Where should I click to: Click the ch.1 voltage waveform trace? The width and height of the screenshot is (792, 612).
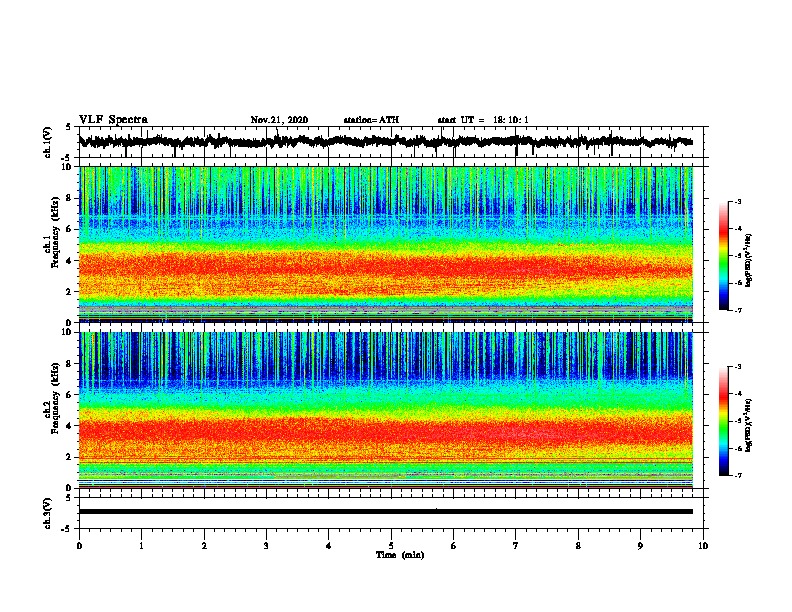point(385,142)
